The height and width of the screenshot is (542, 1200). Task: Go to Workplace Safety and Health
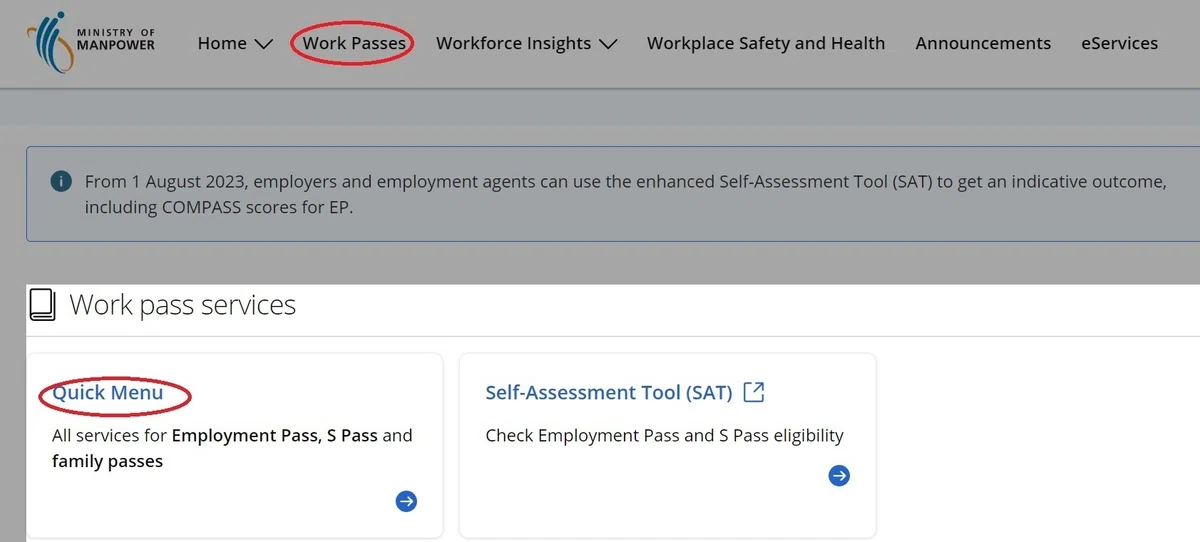pyautogui.click(x=766, y=43)
